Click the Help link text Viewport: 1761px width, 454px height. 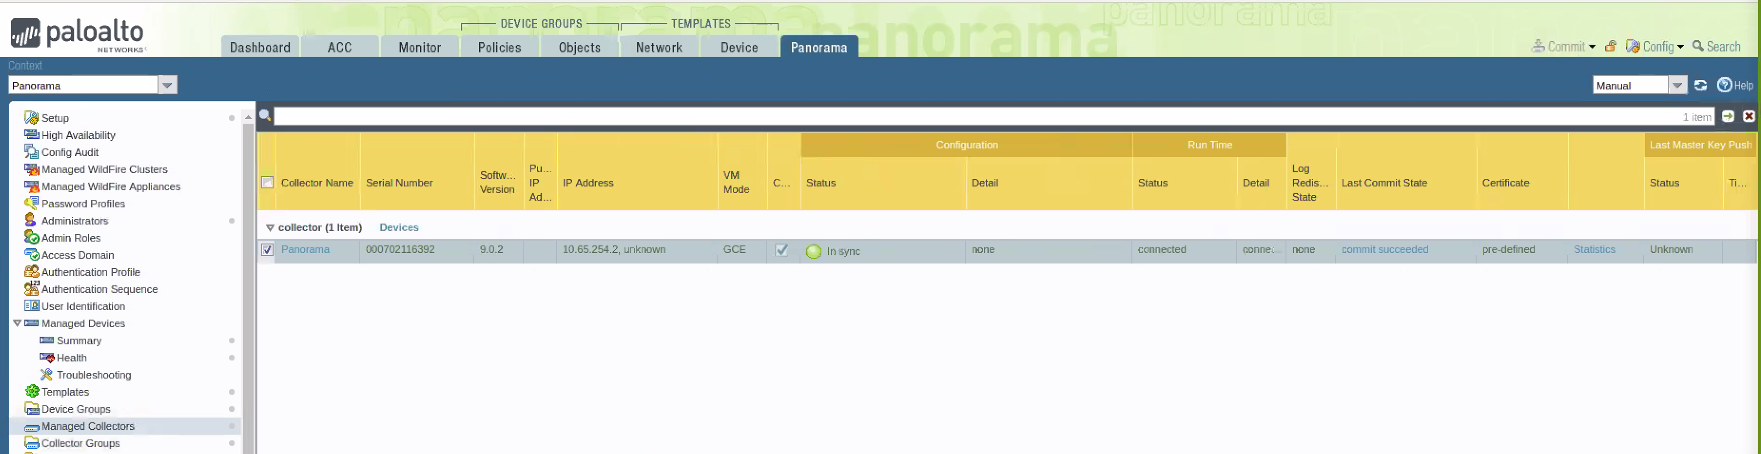1743,86
